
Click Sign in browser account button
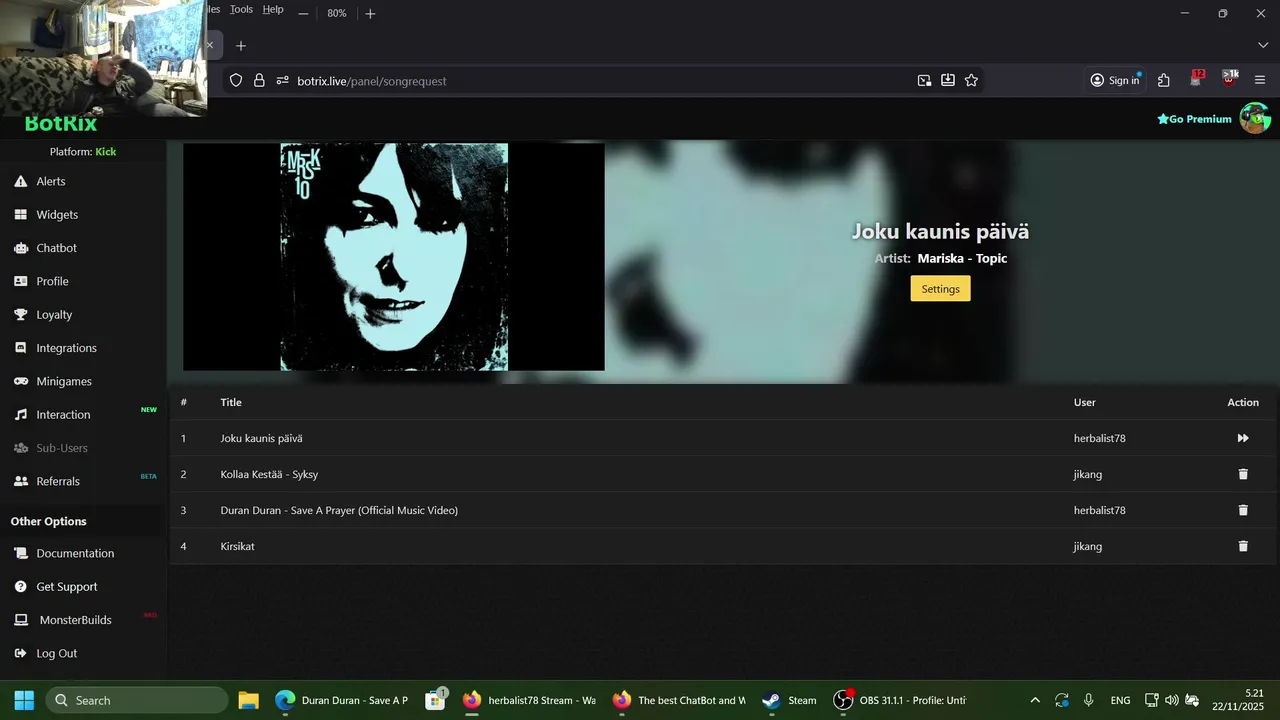click(1115, 81)
